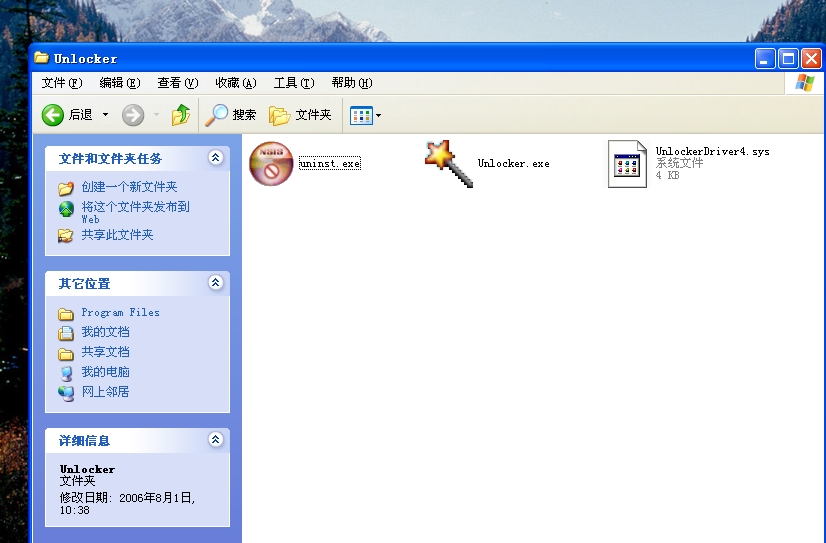Click the Unlocker.exe file name
The width and height of the screenshot is (826, 543).
513,163
